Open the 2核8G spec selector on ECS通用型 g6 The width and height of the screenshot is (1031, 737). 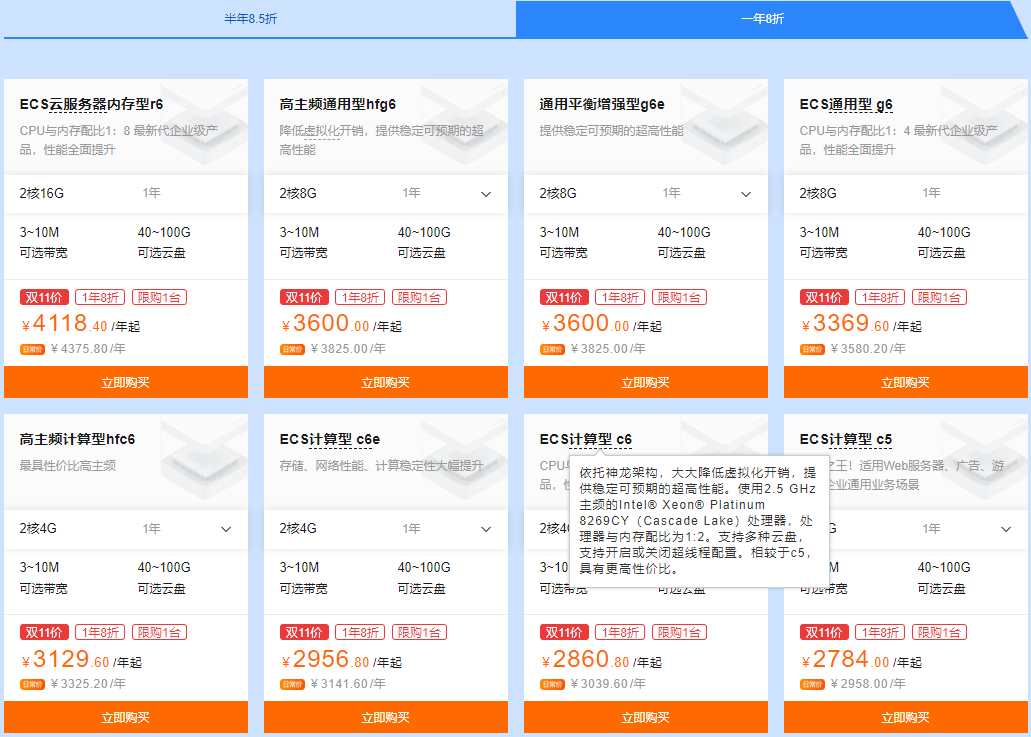point(905,193)
